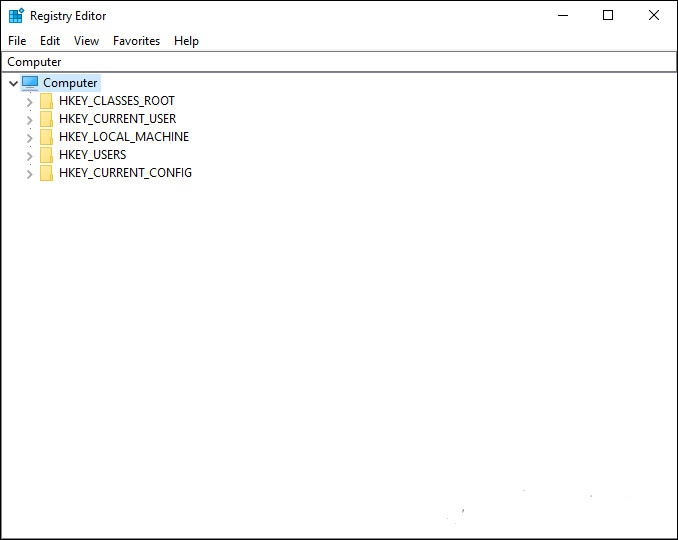This screenshot has height=540, width=678.
Task: Expand the HKEY_USERS key
Action: [x=29, y=156]
